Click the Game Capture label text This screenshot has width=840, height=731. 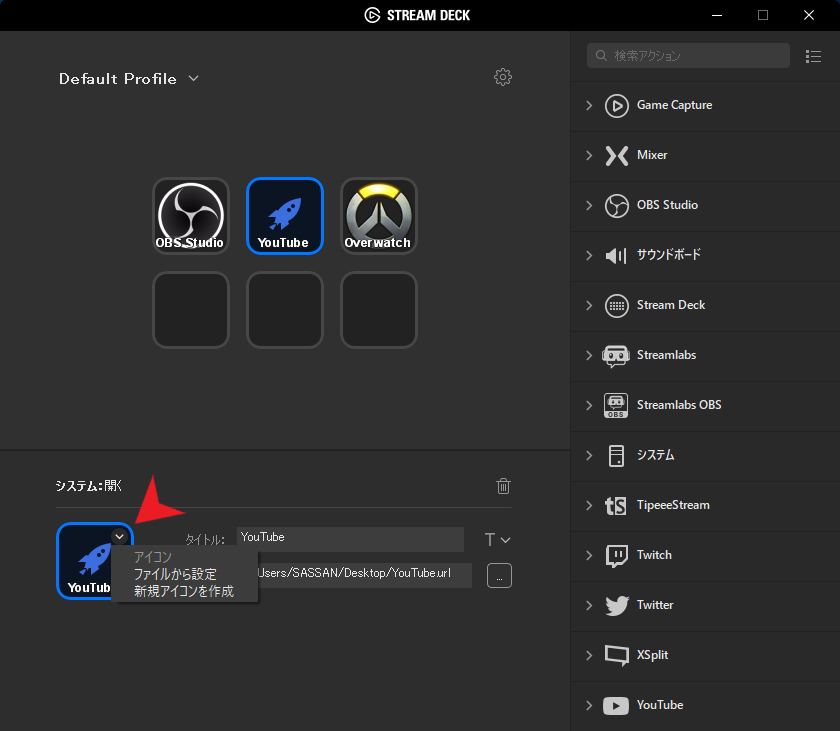(674, 105)
